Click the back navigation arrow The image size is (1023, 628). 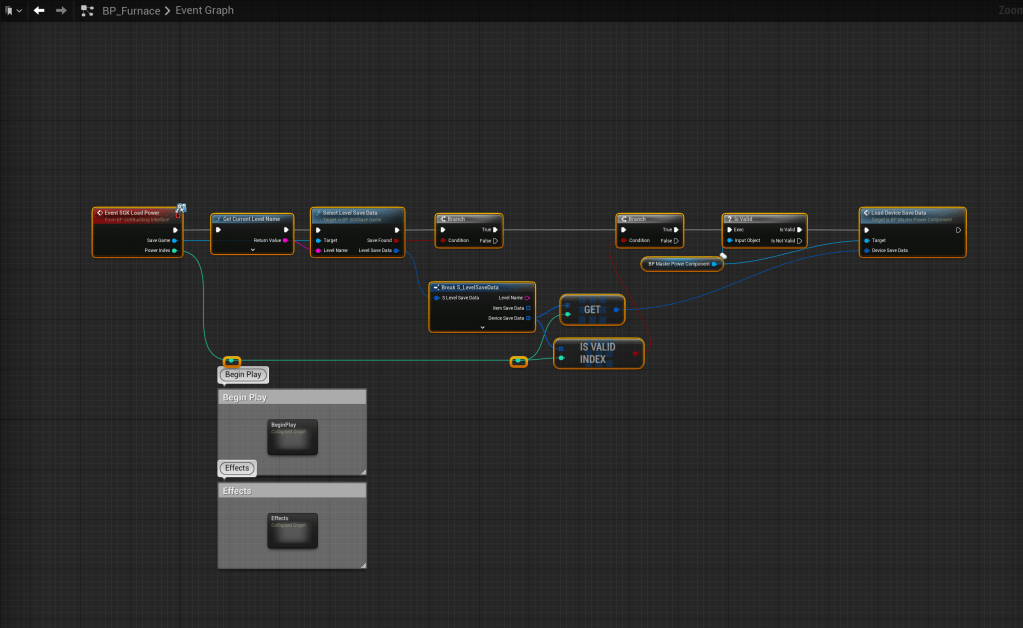pyautogui.click(x=39, y=10)
